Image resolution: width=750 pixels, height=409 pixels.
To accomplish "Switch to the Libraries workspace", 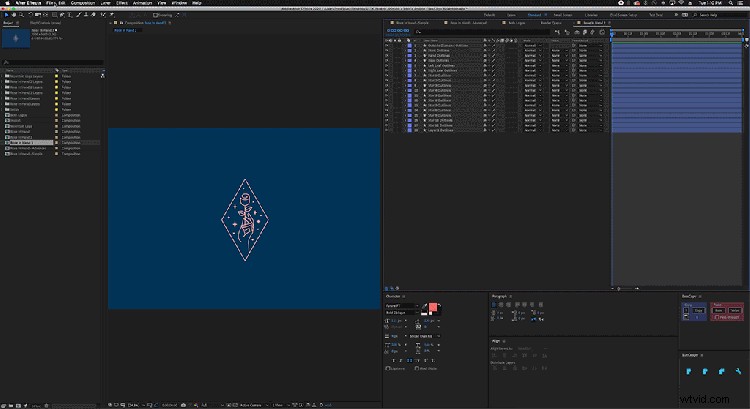I will pos(591,15).
